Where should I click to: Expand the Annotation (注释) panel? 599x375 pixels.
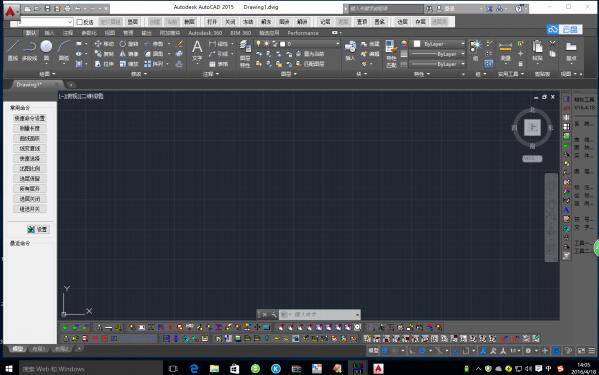(210, 74)
